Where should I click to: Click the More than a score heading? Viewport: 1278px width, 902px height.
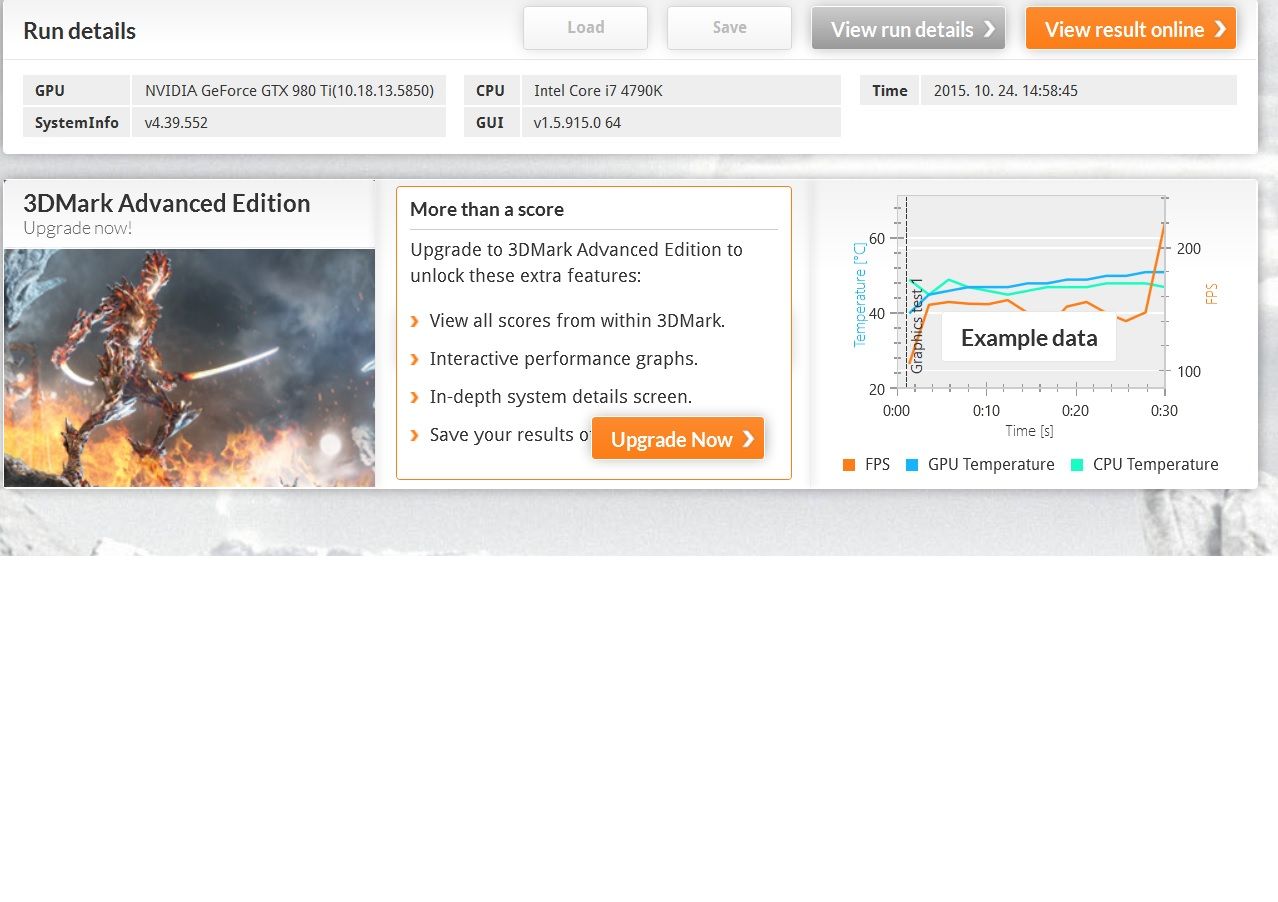[x=487, y=209]
